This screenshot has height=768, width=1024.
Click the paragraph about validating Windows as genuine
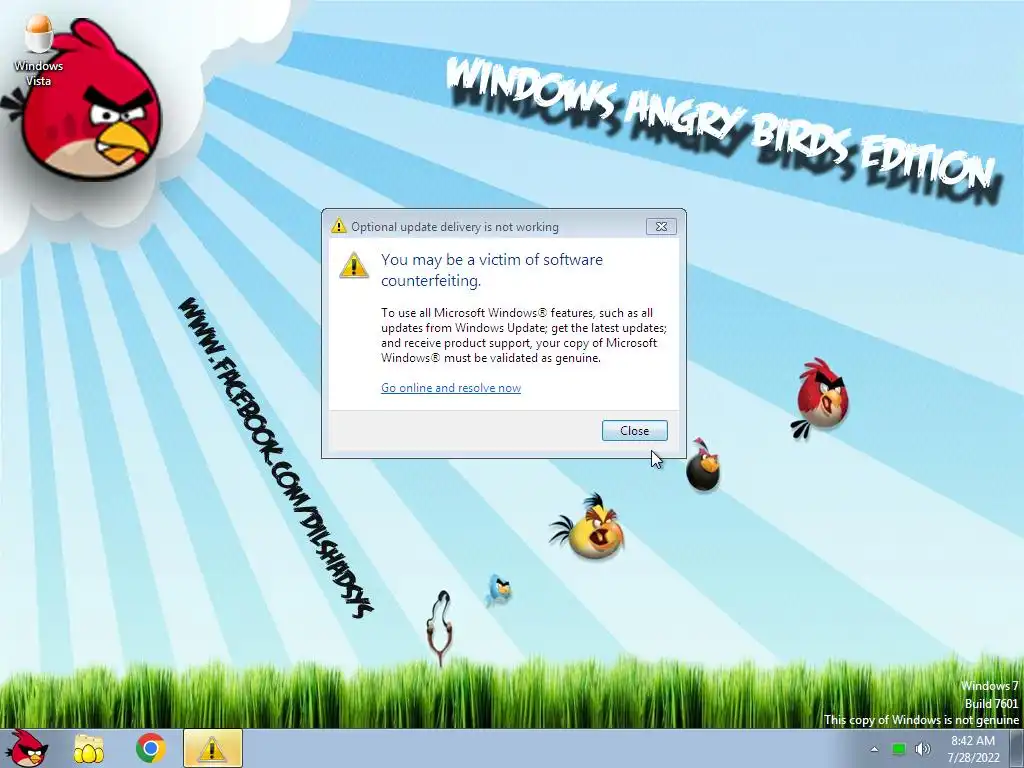coord(524,335)
